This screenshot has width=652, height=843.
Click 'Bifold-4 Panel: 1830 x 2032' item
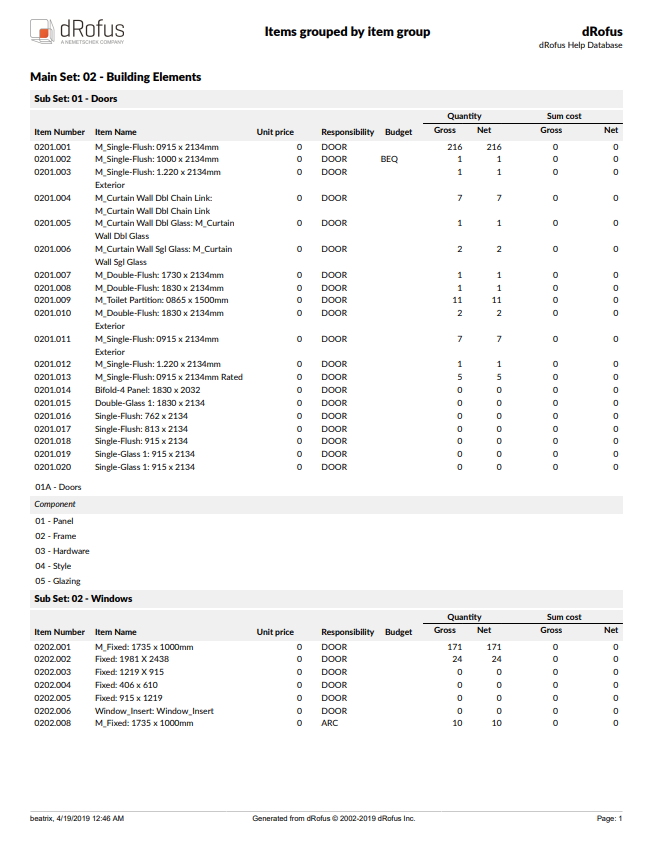click(x=147, y=390)
